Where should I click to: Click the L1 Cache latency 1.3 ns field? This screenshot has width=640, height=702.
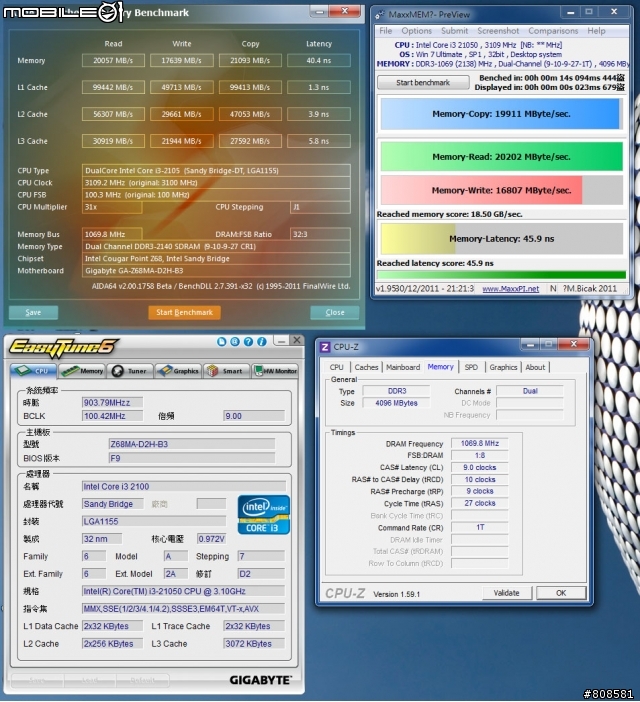click(319, 87)
